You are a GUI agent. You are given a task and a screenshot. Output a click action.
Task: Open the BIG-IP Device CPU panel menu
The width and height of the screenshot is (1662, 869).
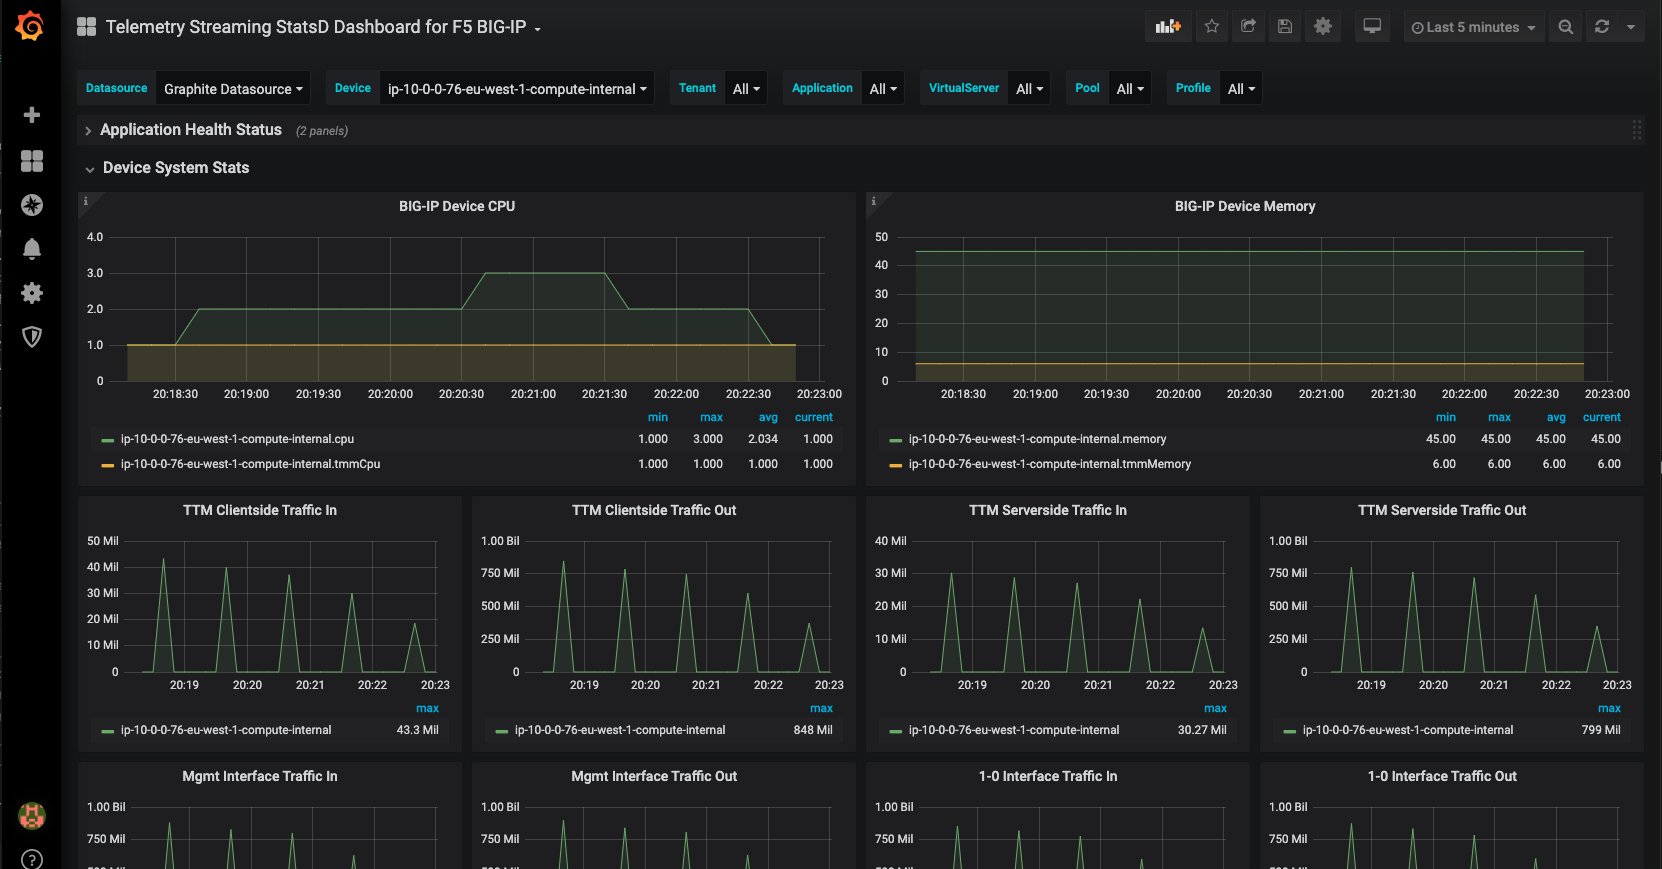coord(457,206)
